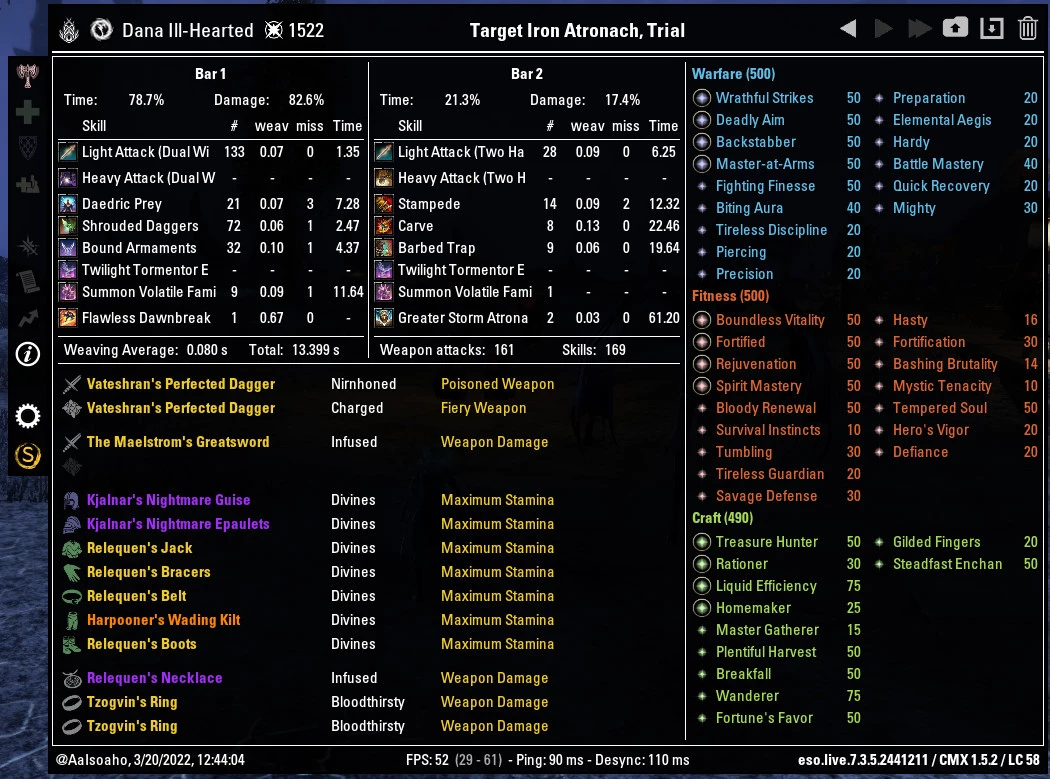
Task: Click the Rejuvenation champion skill
Action: coord(755,364)
